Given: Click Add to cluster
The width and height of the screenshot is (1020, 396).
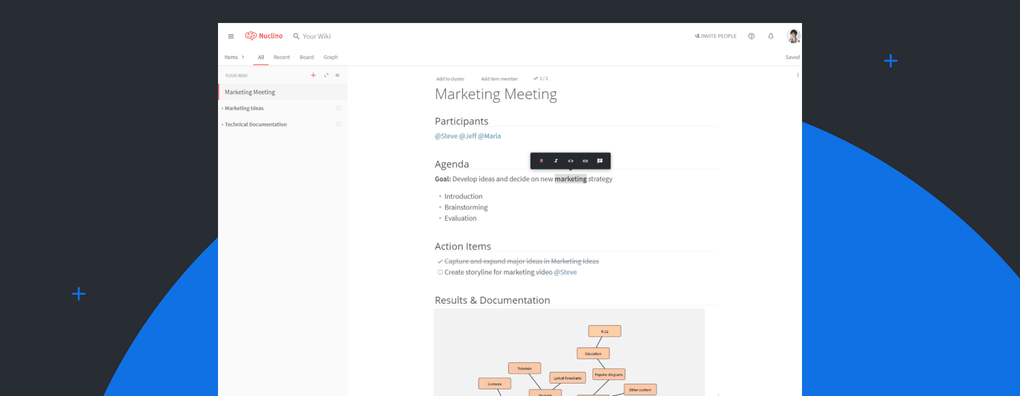Looking at the screenshot, I should tap(450, 79).
